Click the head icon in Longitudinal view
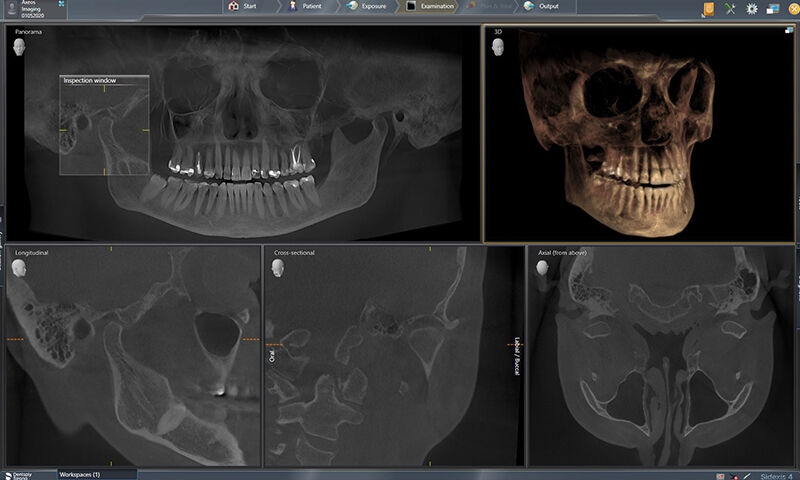This screenshot has width=800, height=480. tap(20, 269)
